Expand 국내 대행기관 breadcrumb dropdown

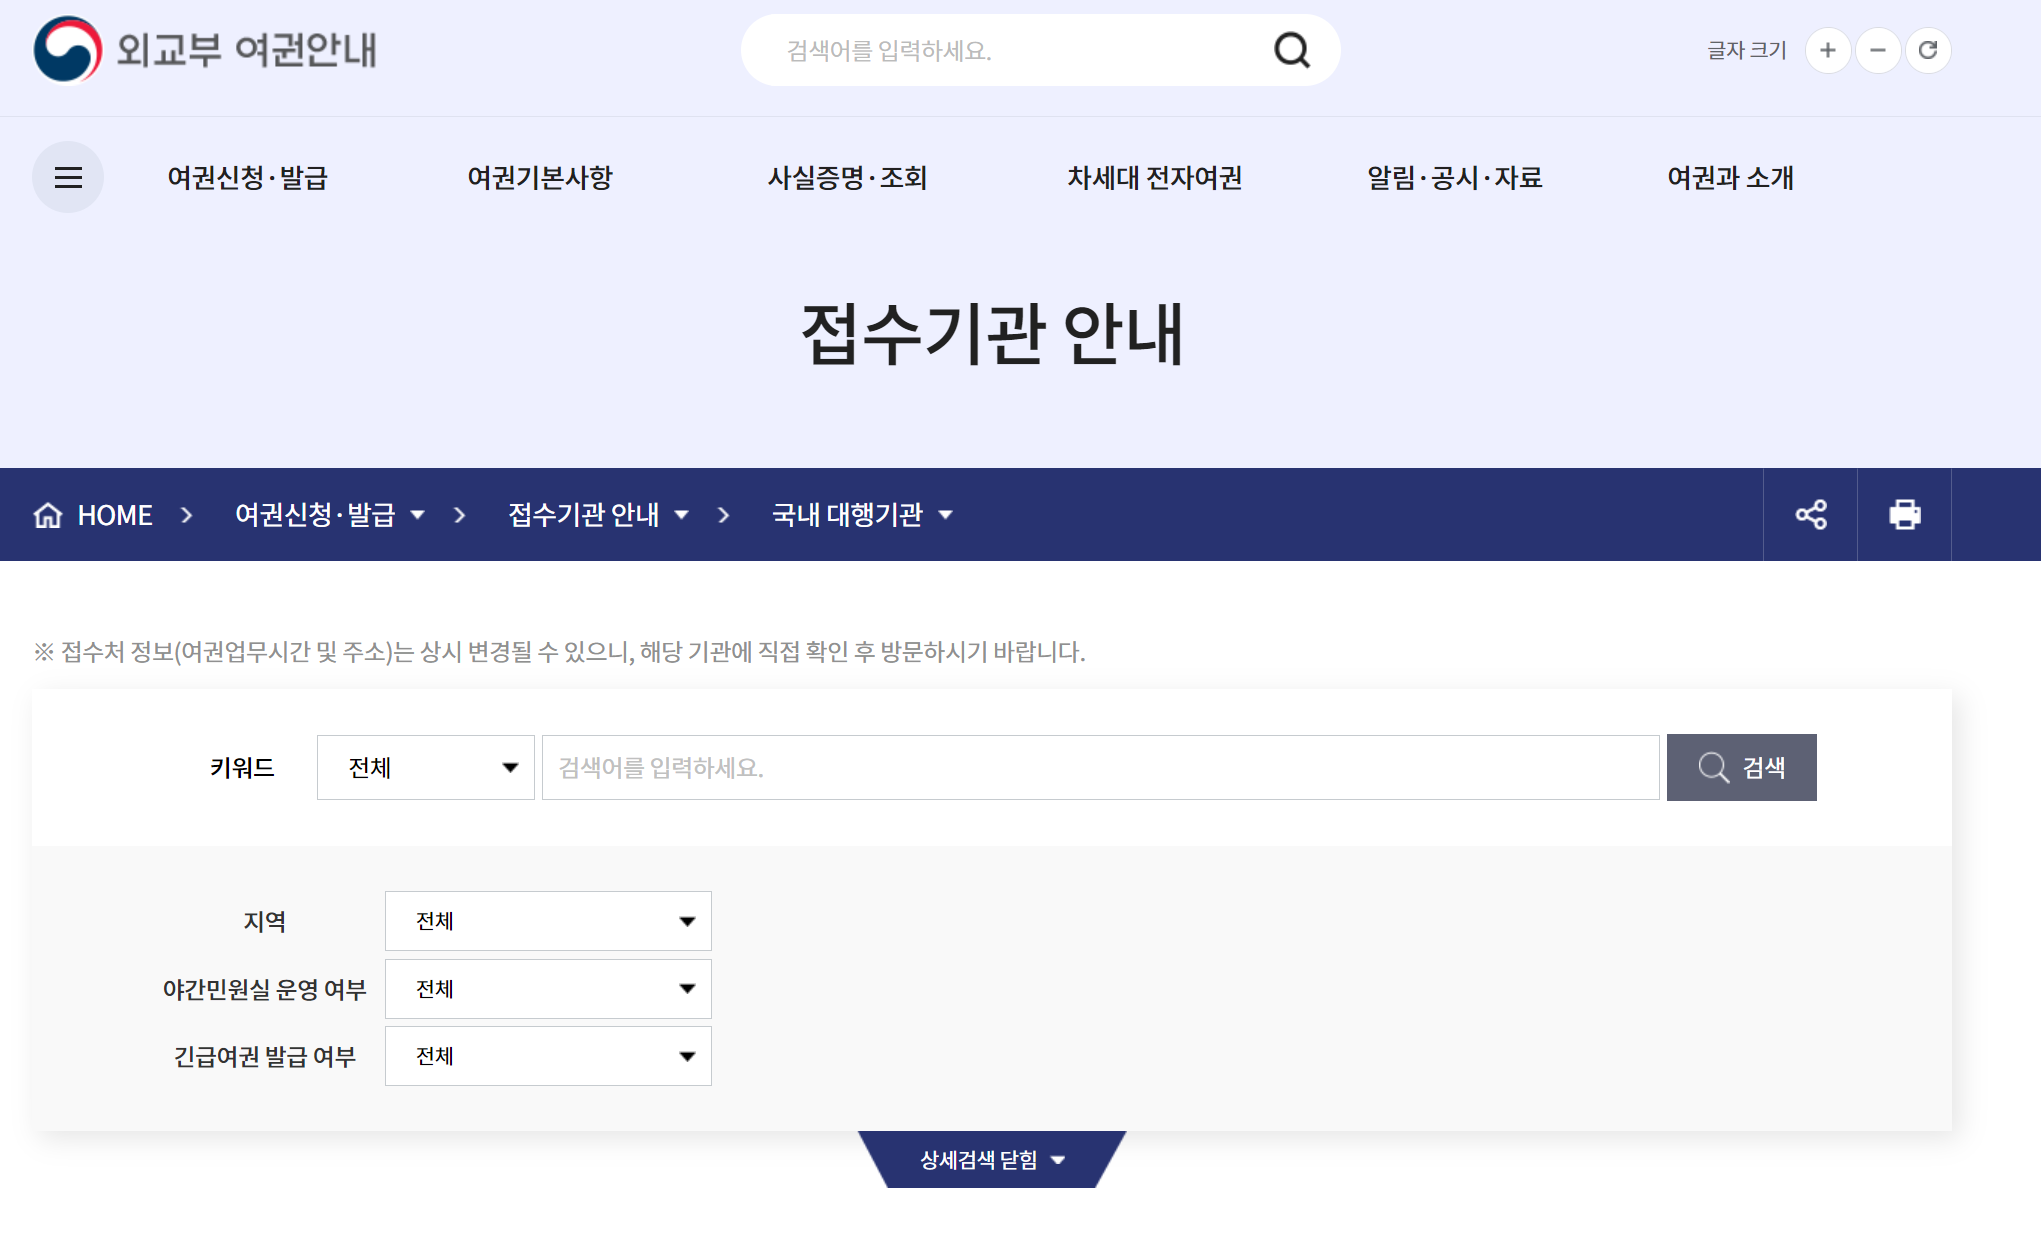pos(862,515)
